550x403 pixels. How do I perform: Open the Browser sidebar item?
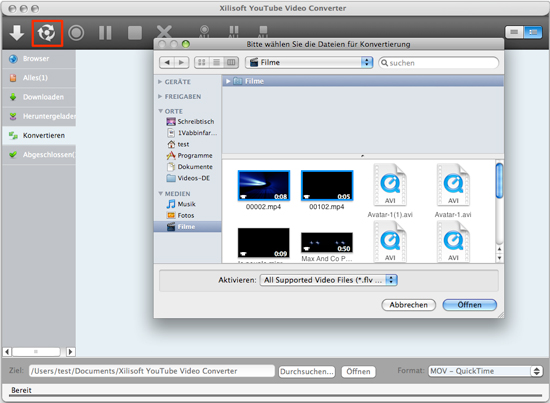[x=39, y=59]
